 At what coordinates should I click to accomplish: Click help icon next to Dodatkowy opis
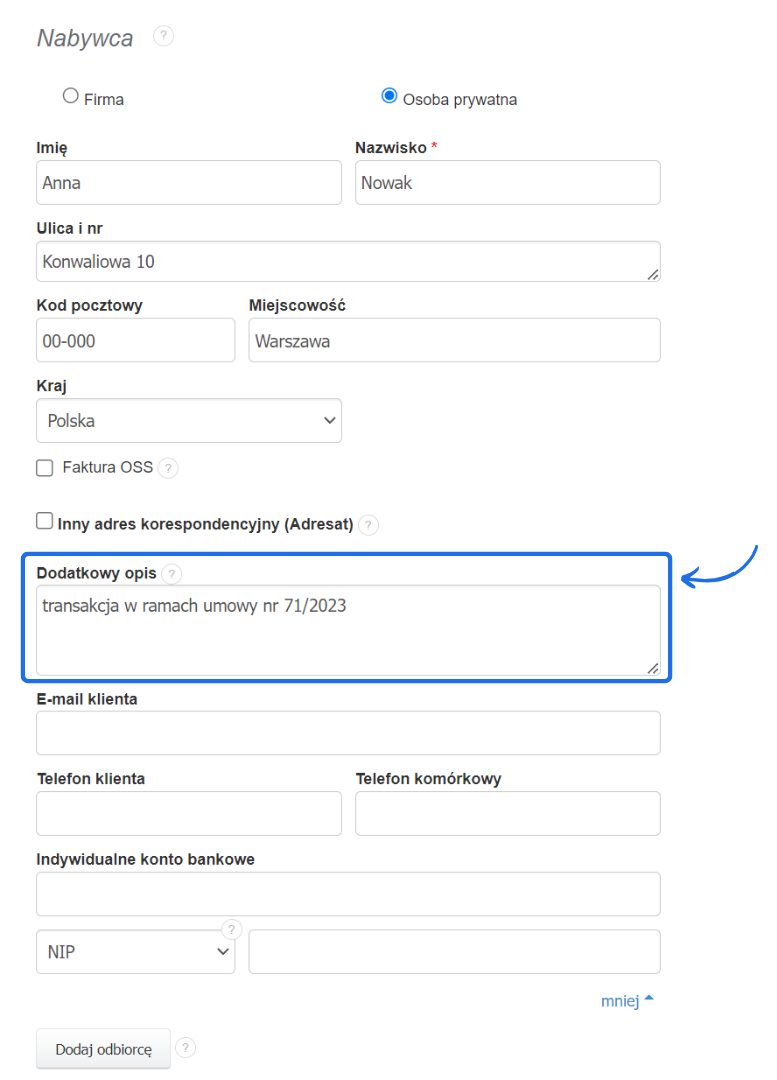(172, 574)
